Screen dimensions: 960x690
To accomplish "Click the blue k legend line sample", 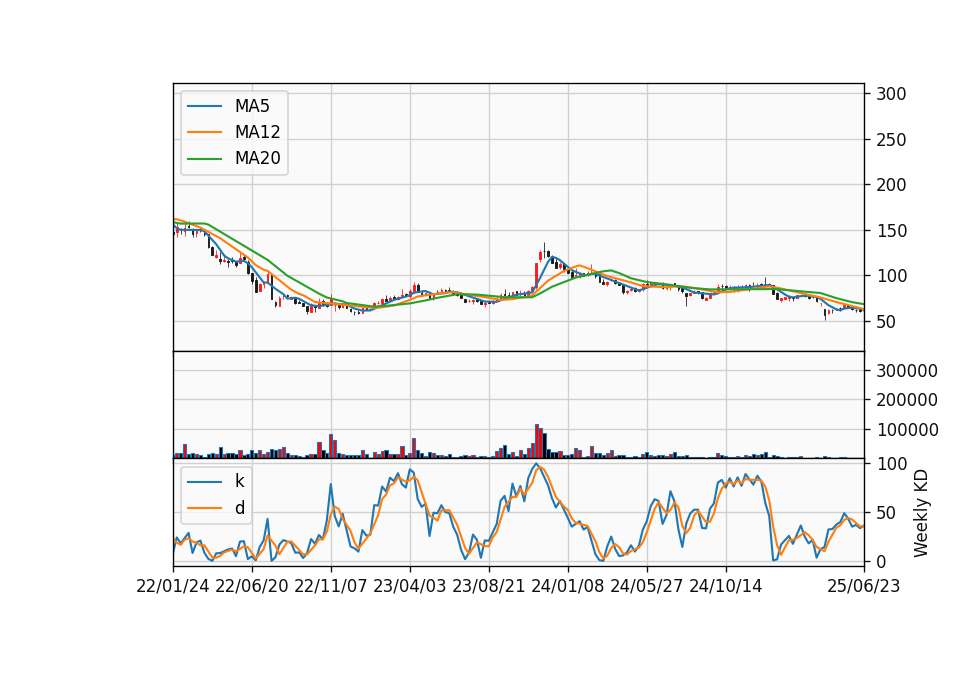I will 204,482.
